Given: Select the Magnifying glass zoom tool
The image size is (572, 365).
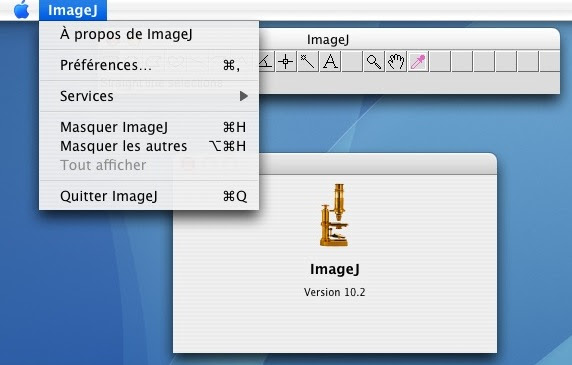Looking at the screenshot, I should [374, 62].
